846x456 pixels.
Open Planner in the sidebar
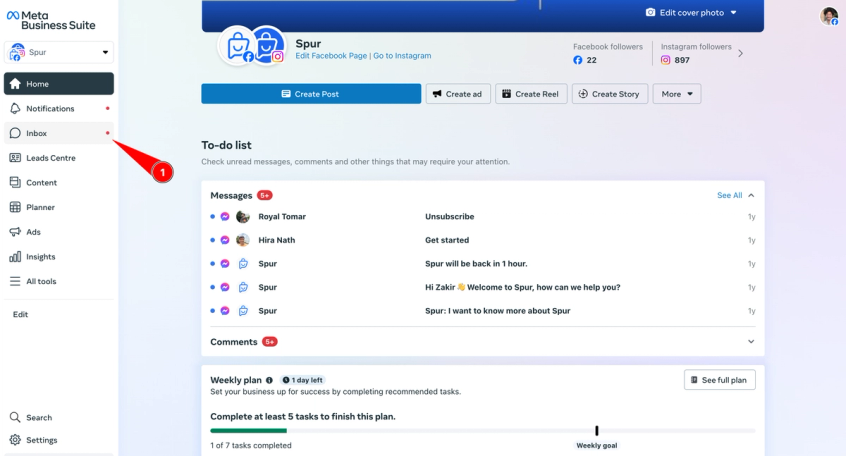point(59,207)
